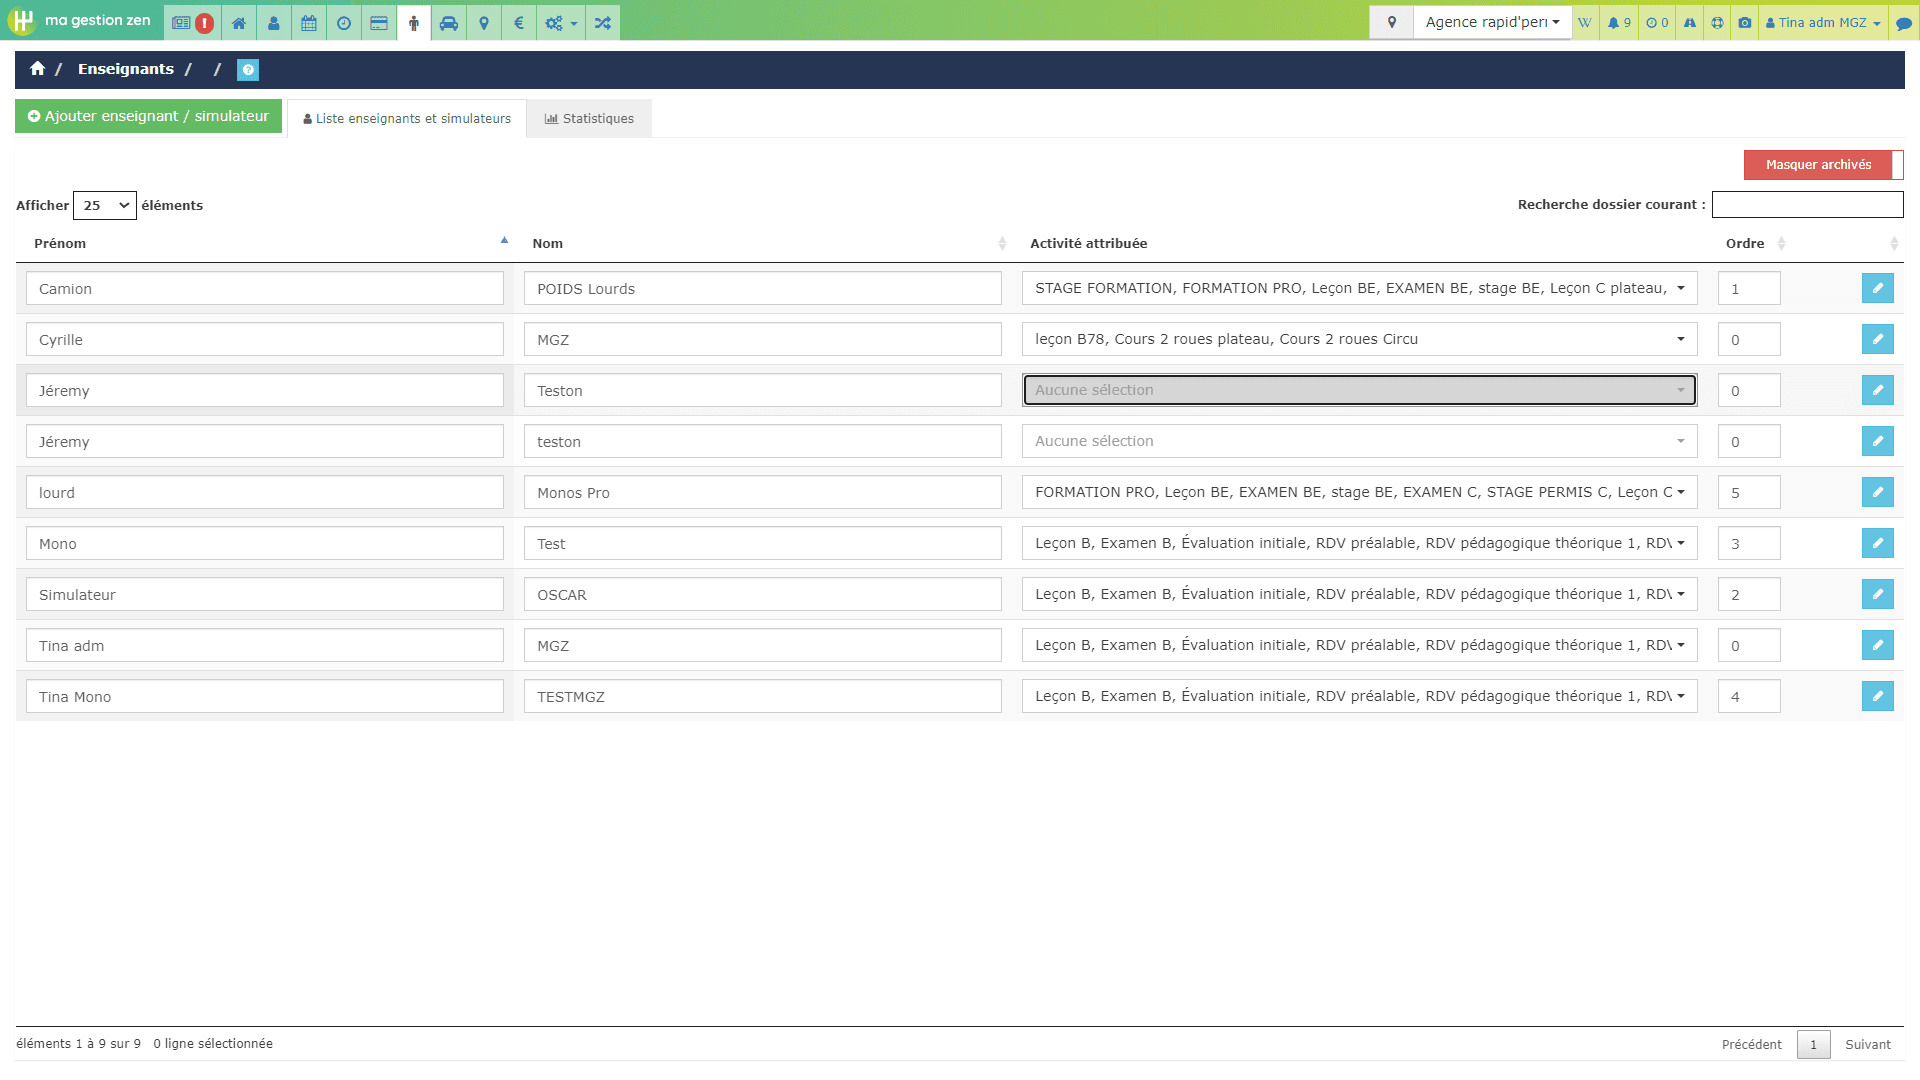Click the shuffle arrows icon
The height and width of the screenshot is (1080, 1920).
[x=603, y=23]
